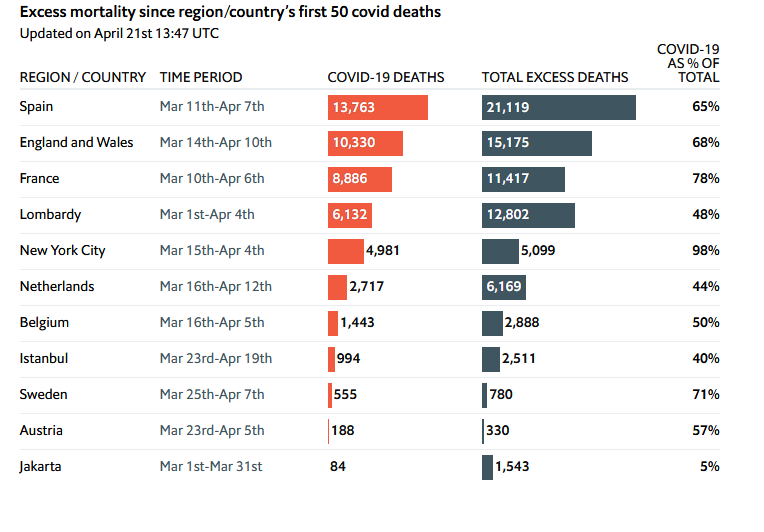Viewport: 764px width, 532px height.
Task: Select the New York City row label
Action: coord(62,251)
